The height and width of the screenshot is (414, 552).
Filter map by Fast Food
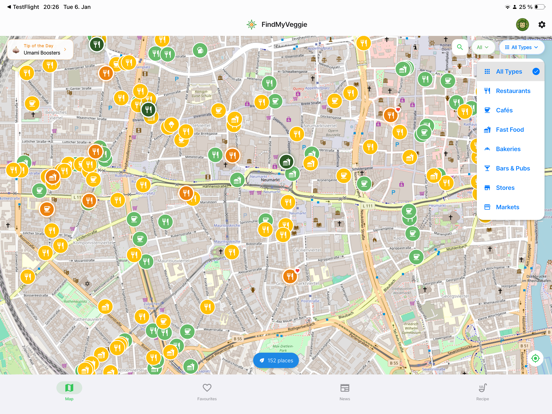(510, 130)
